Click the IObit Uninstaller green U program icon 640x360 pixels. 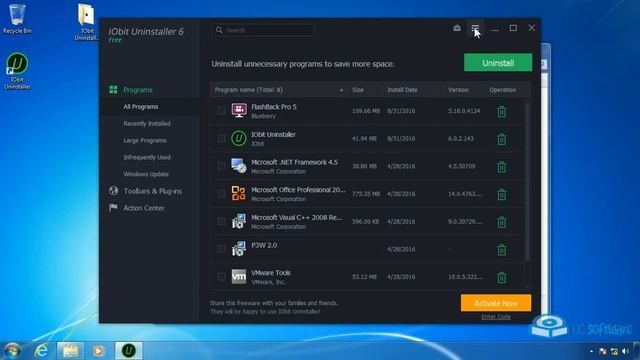coord(239,138)
